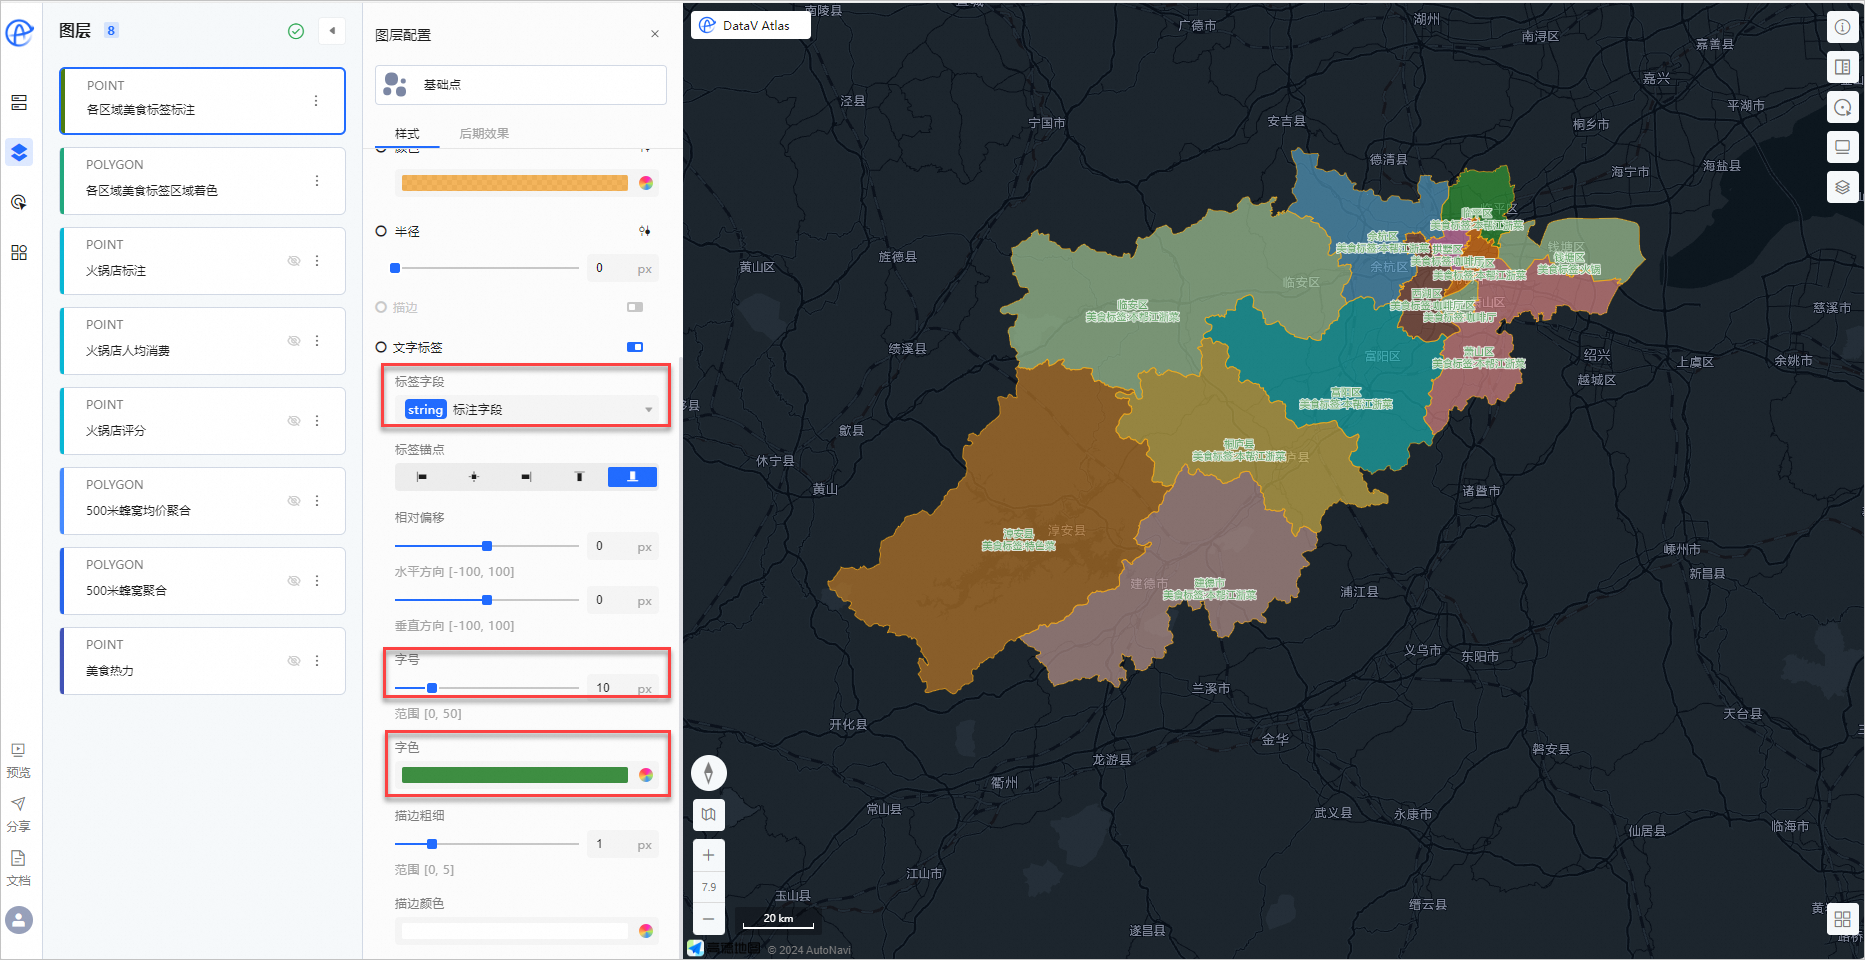The width and height of the screenshot is (1865, 960).
Task: Click the orange point color swatch
Action: [x=514, y=183]
